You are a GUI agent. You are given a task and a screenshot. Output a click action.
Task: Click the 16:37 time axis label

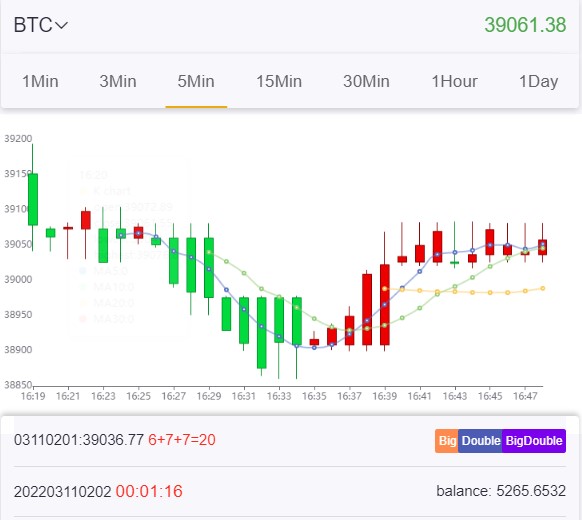click(349, 396)
